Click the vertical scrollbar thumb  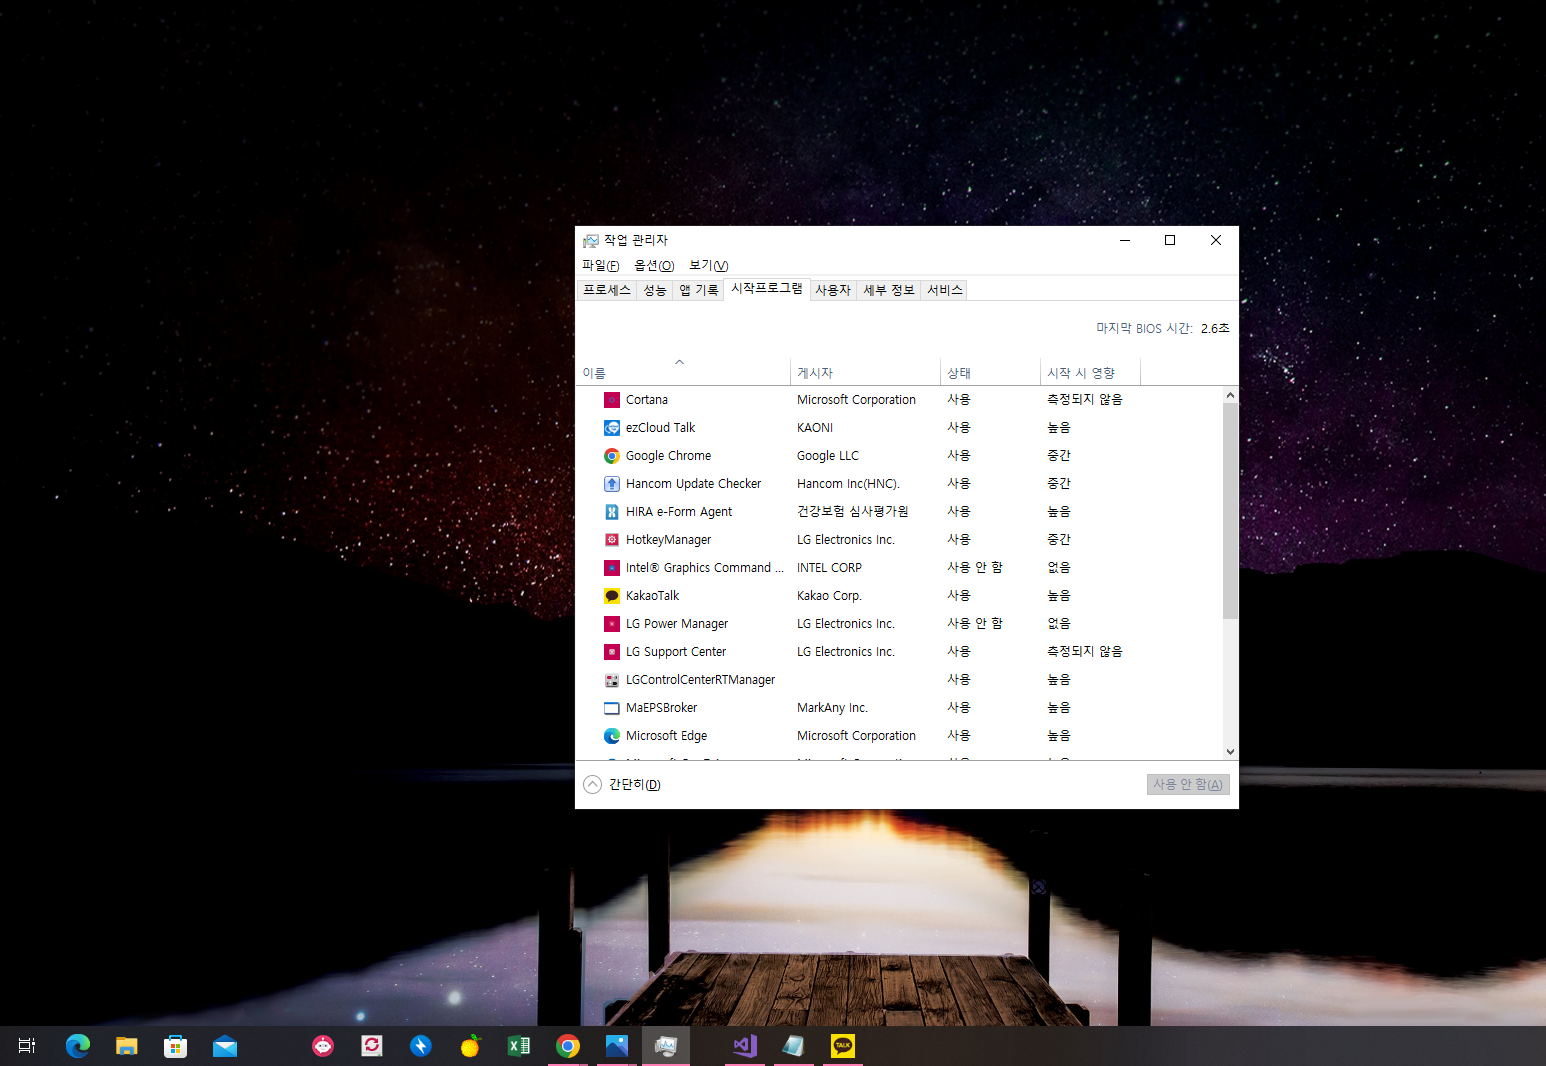[x=1230, y=511]
